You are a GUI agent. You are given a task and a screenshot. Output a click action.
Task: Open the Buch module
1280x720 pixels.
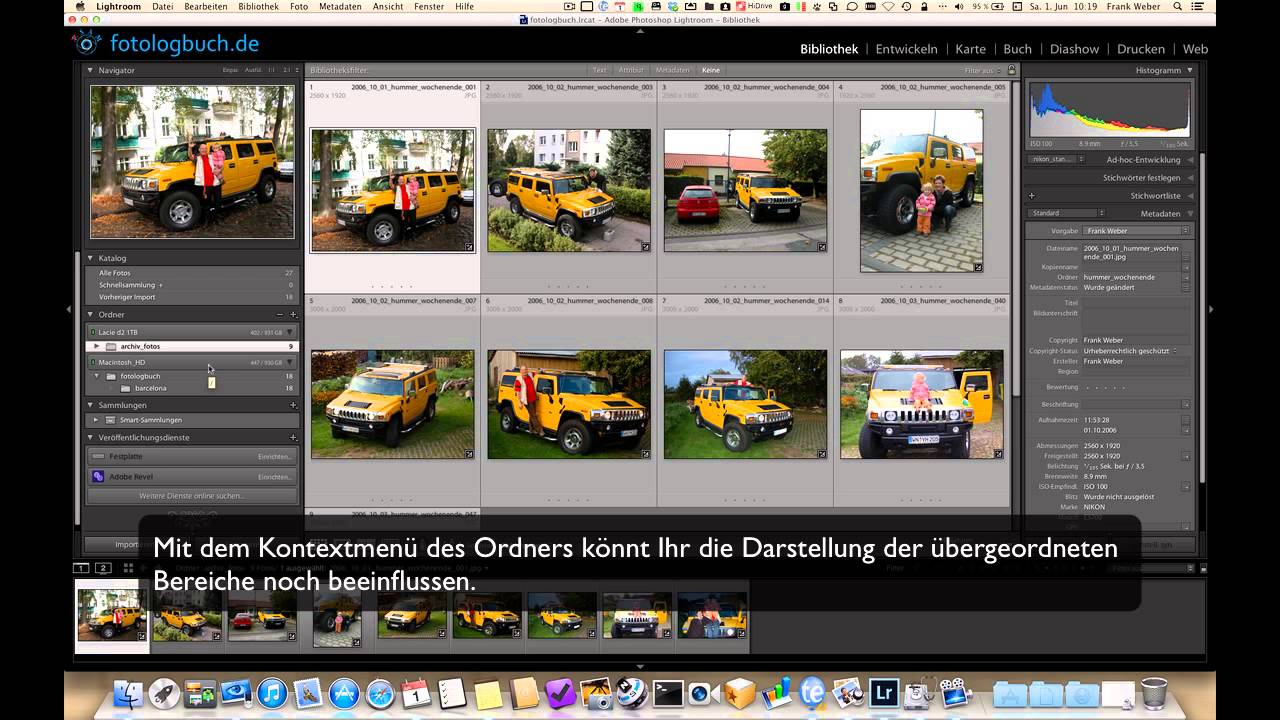1017,49
